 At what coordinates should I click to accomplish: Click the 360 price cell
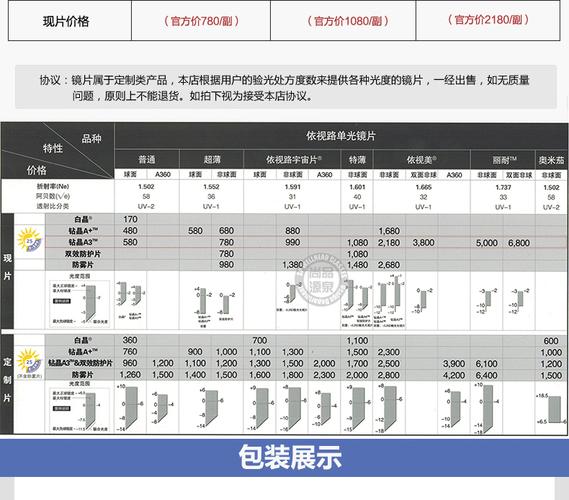(x=130, y=340)
